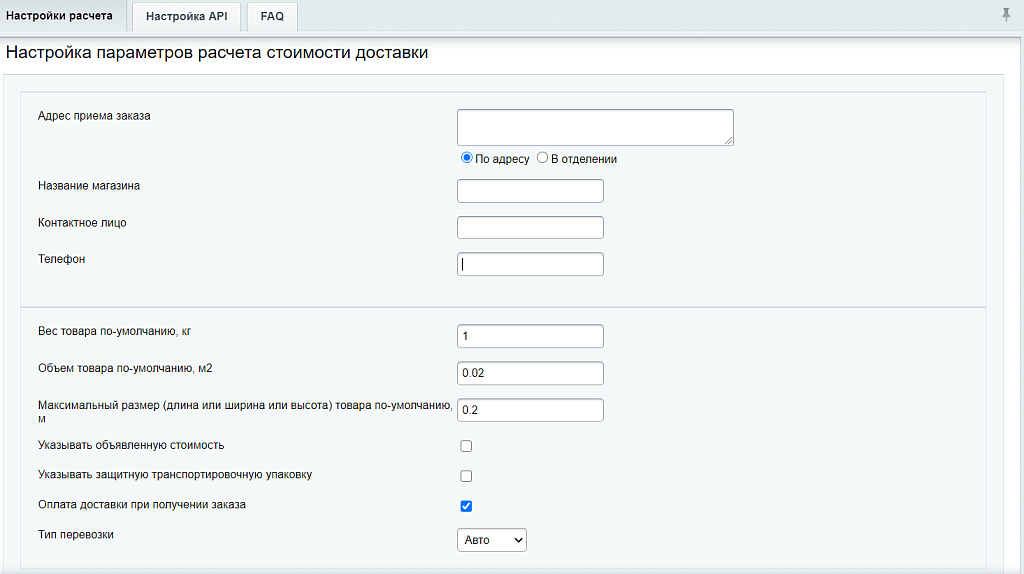Click into the Контактное лицо field
The height and width of the screenshot is (574, 1024).
(x=530, y=227)
